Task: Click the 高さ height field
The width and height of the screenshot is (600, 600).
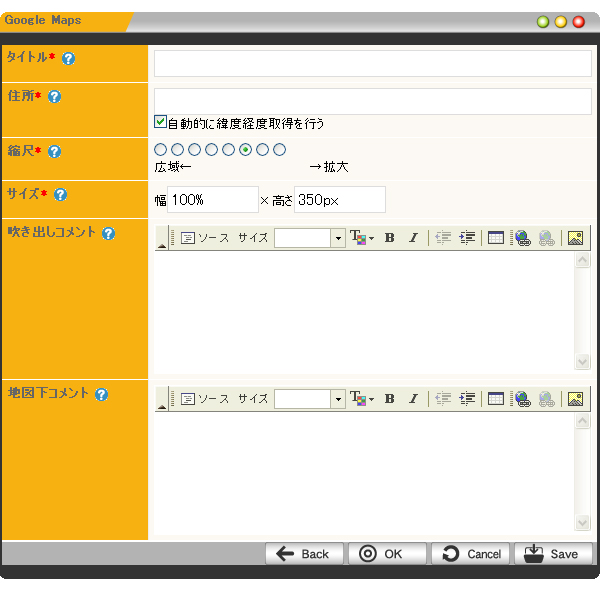Action: click(340, 200)
